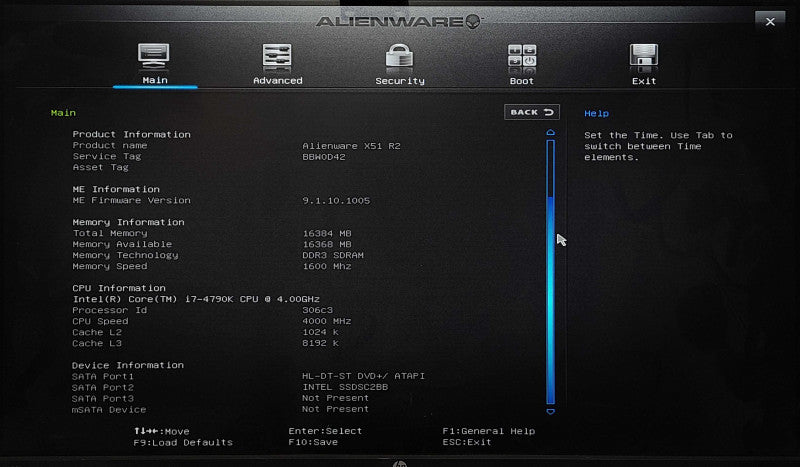Click ESC:Exit hint

[x=467, y=442]
